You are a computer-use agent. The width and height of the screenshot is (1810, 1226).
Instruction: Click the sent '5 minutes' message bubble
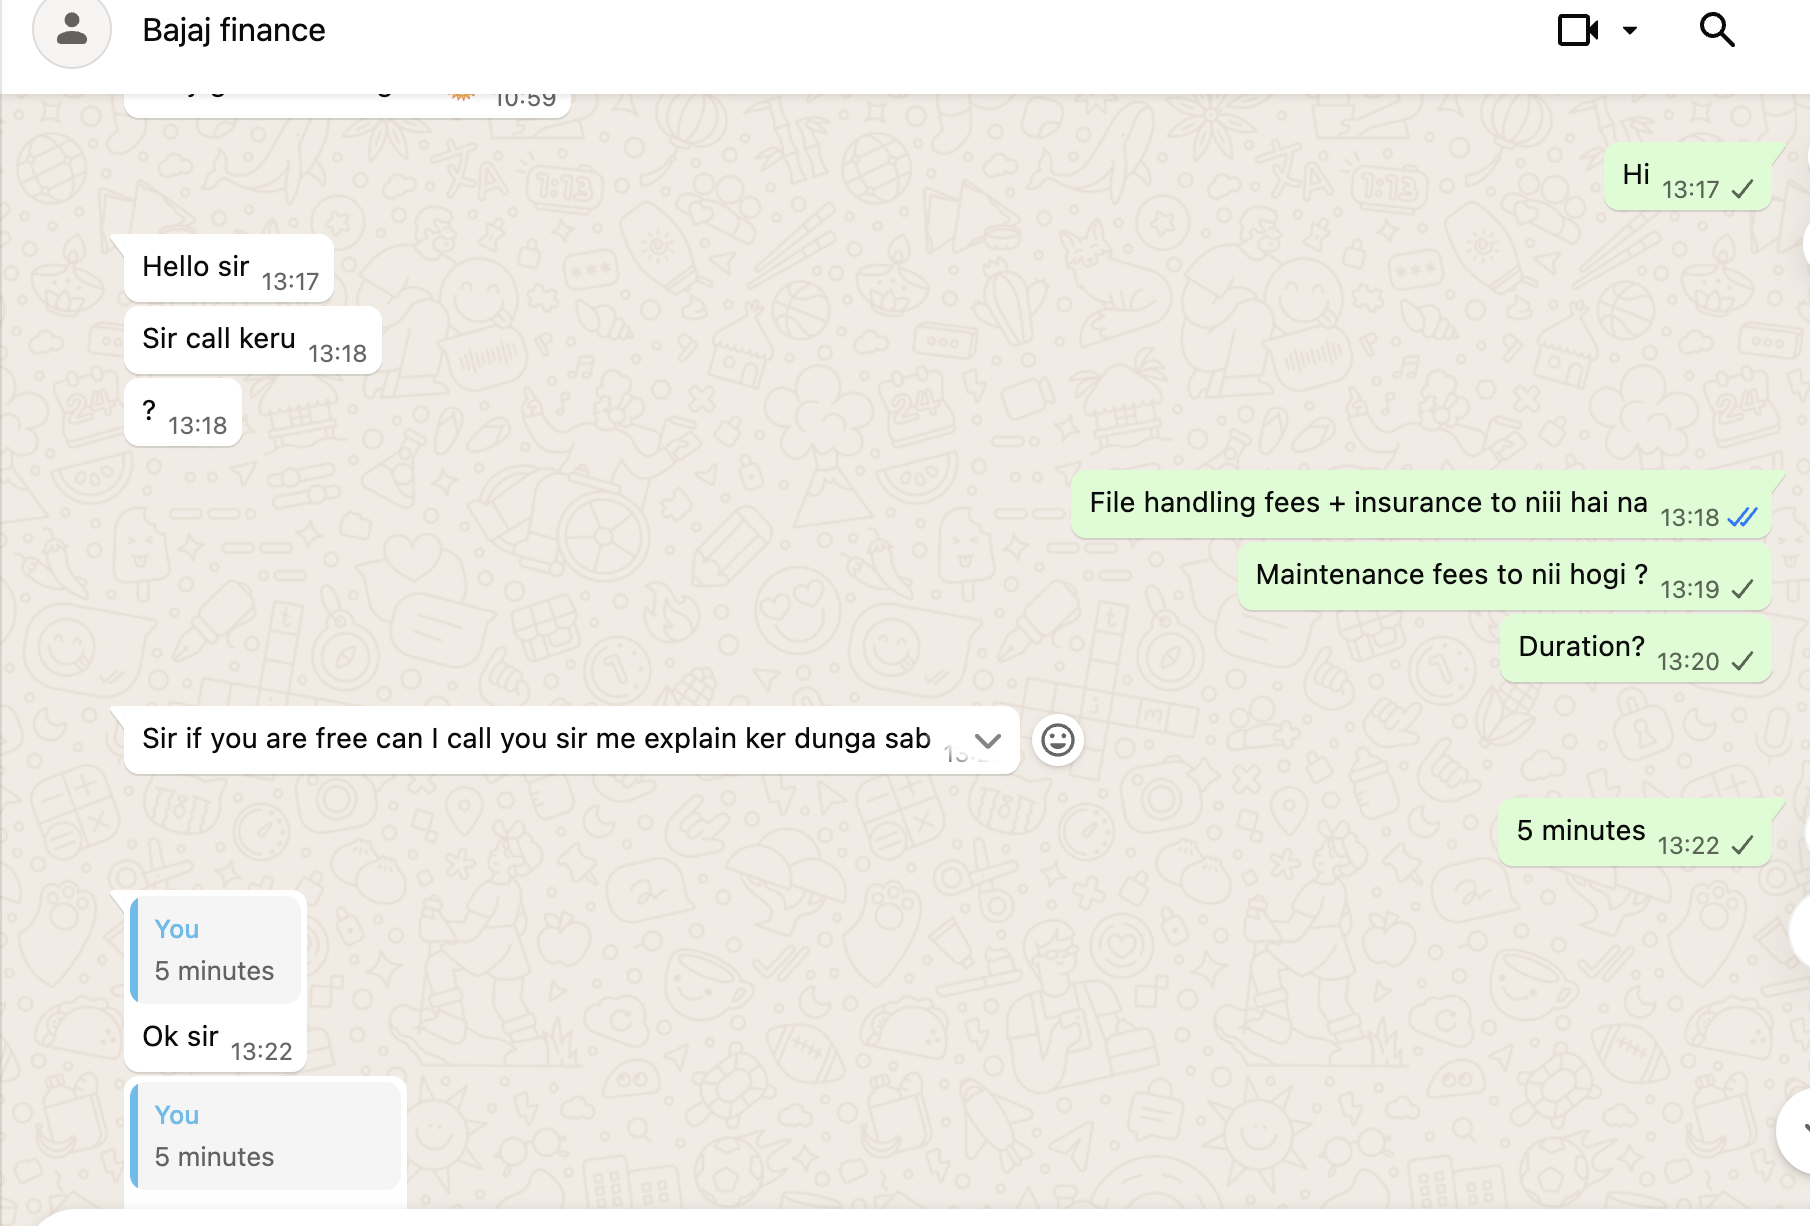[x=1580, y=831]
